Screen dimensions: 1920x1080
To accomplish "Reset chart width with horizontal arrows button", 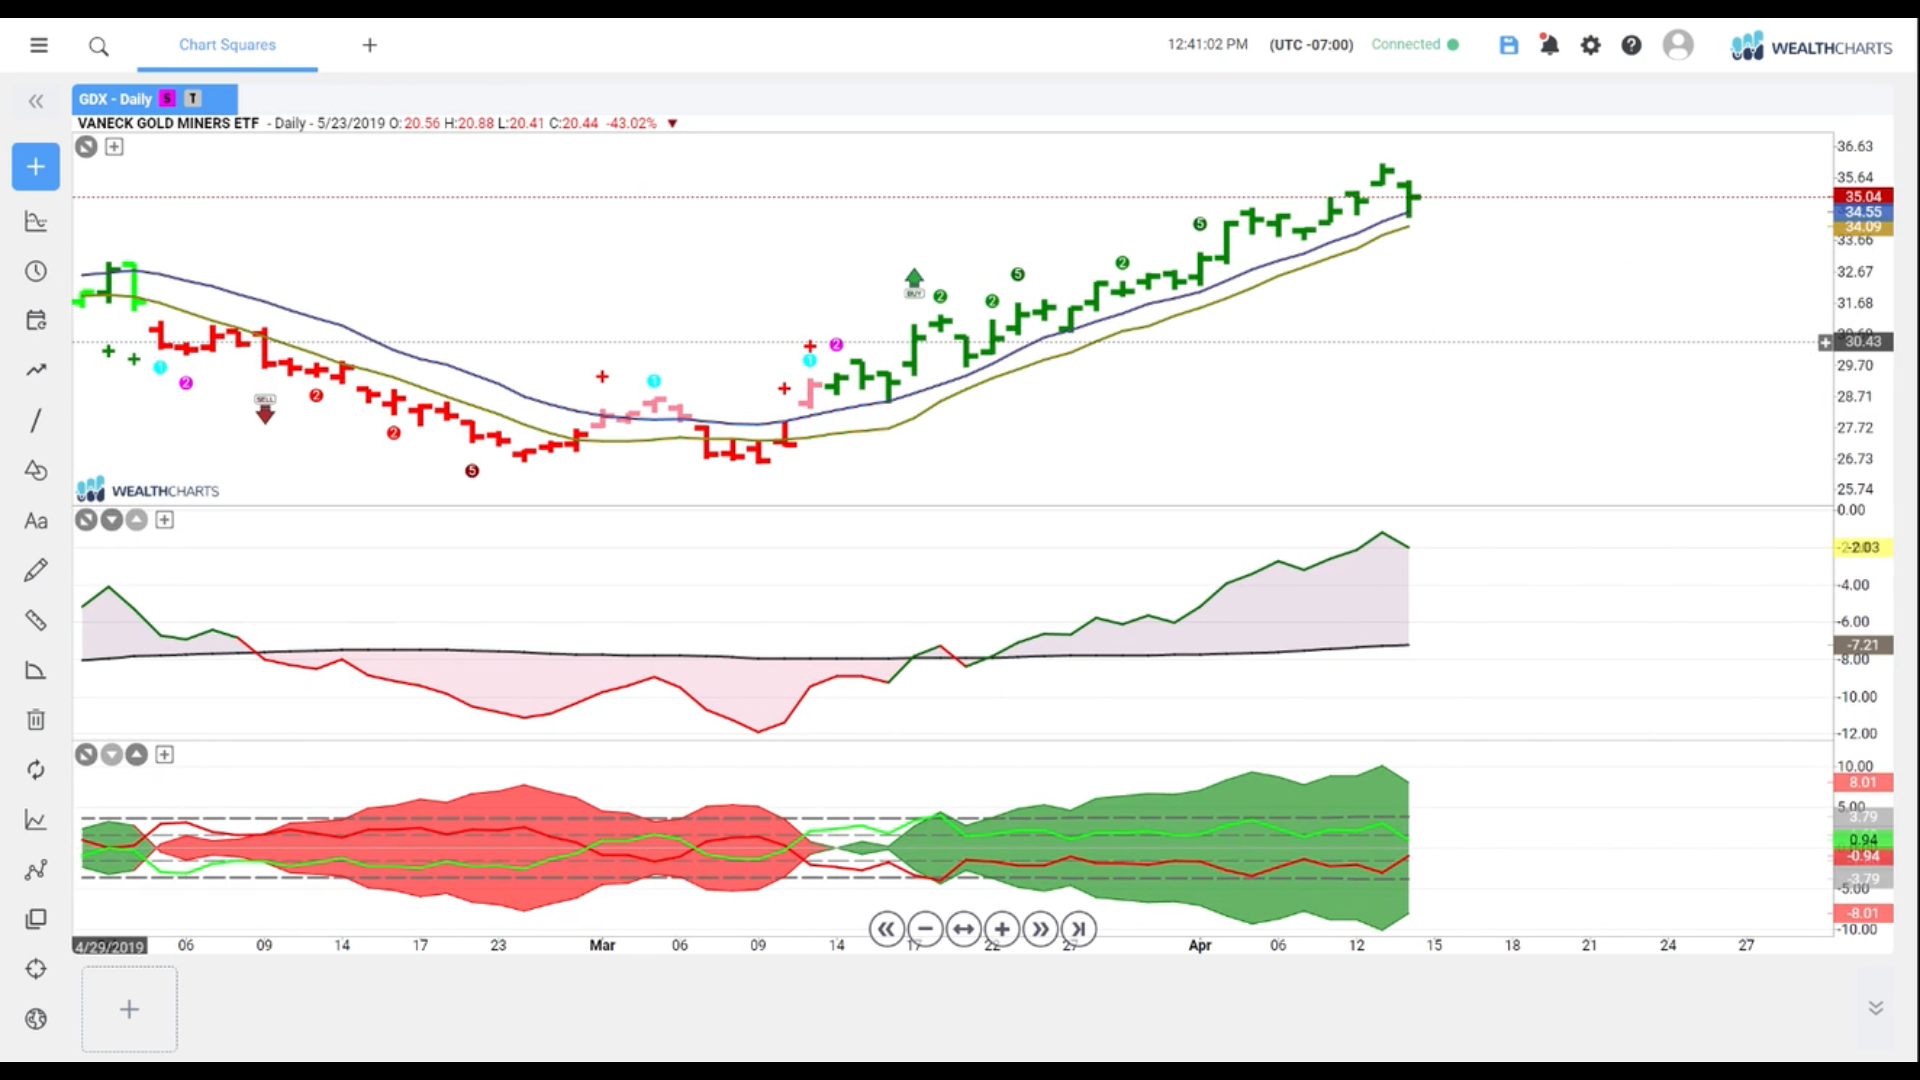I will 963,929.
